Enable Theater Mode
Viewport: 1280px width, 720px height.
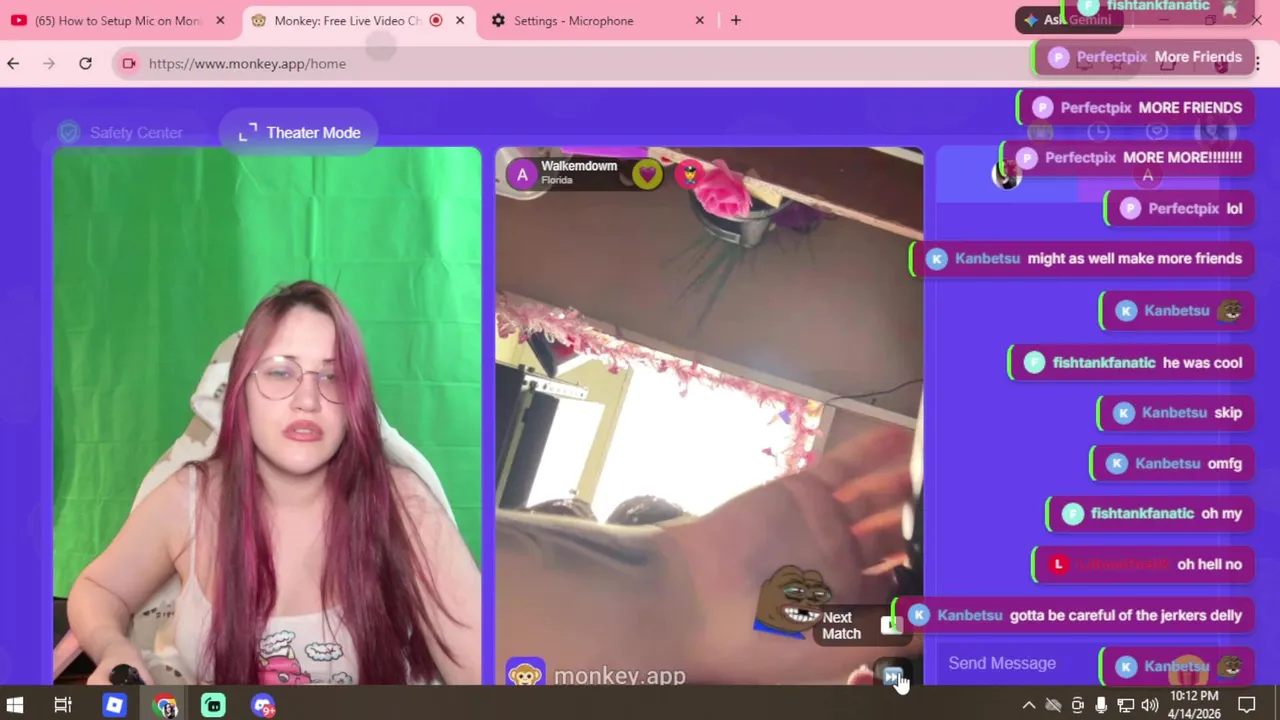tap(298, 132)
